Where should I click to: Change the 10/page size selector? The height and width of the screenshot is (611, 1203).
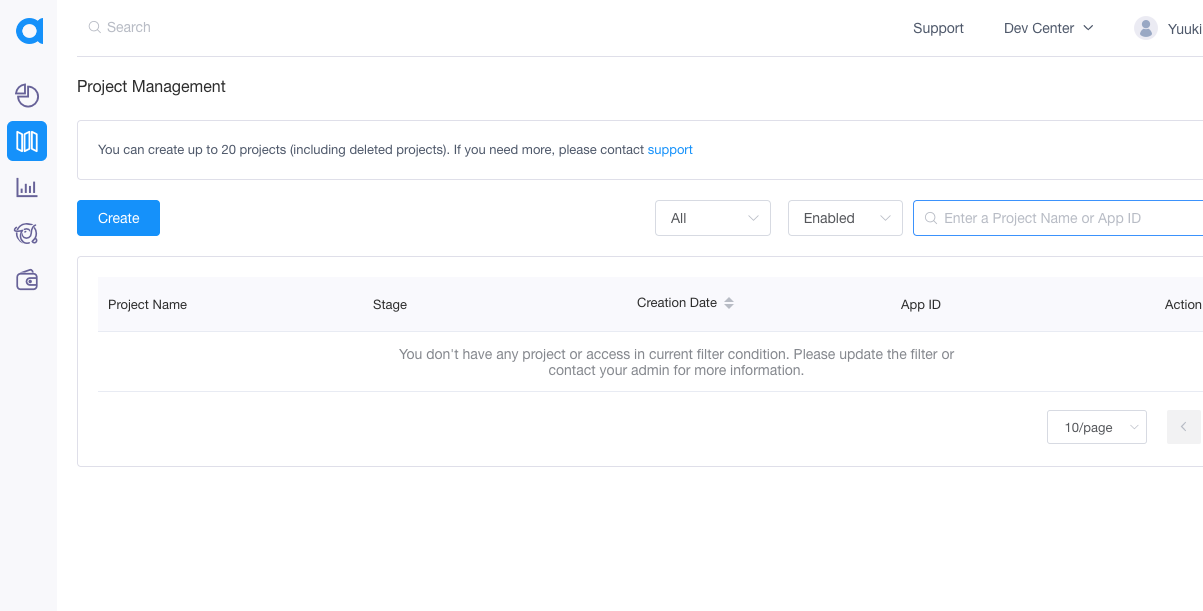click(1096, 427)
